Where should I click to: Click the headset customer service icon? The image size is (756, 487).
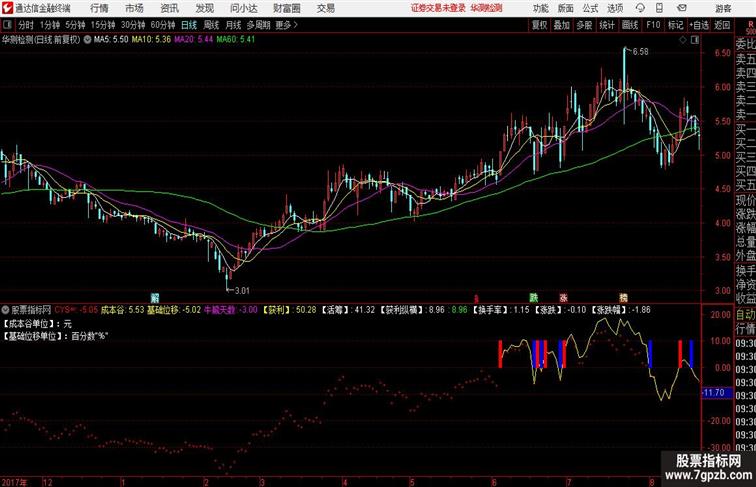click(x=640, y=8)
